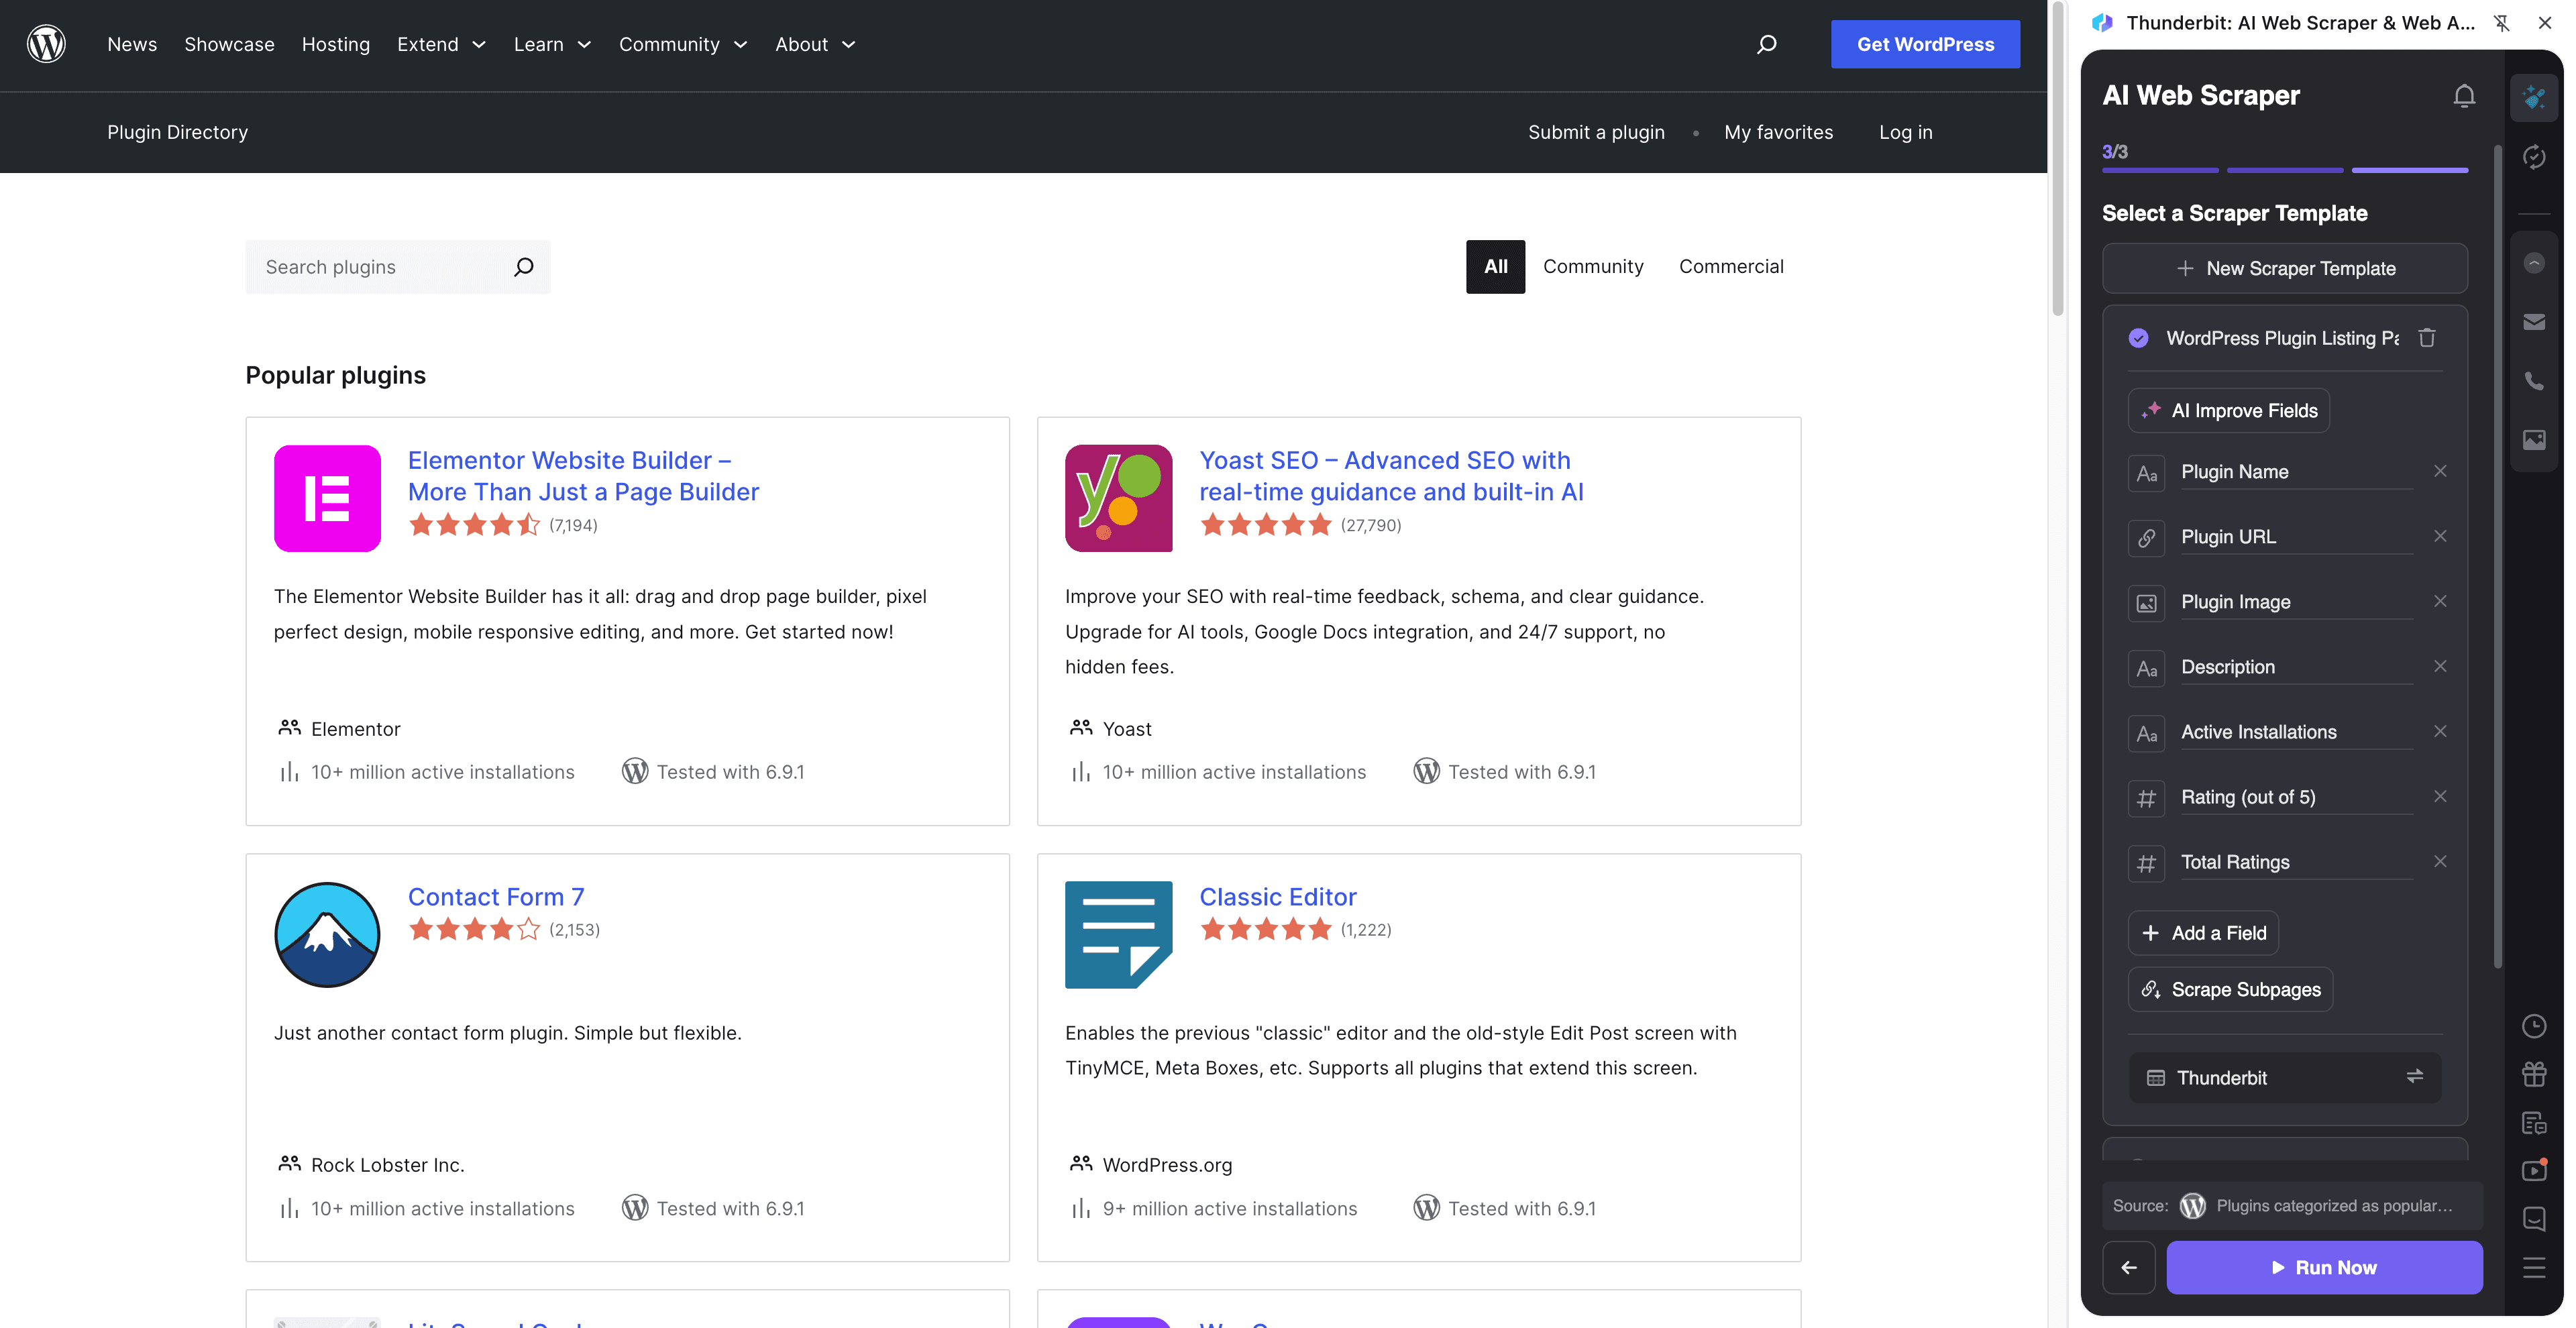
Task: Open the search icon in the WordPress header
Action: (1766, 44)
